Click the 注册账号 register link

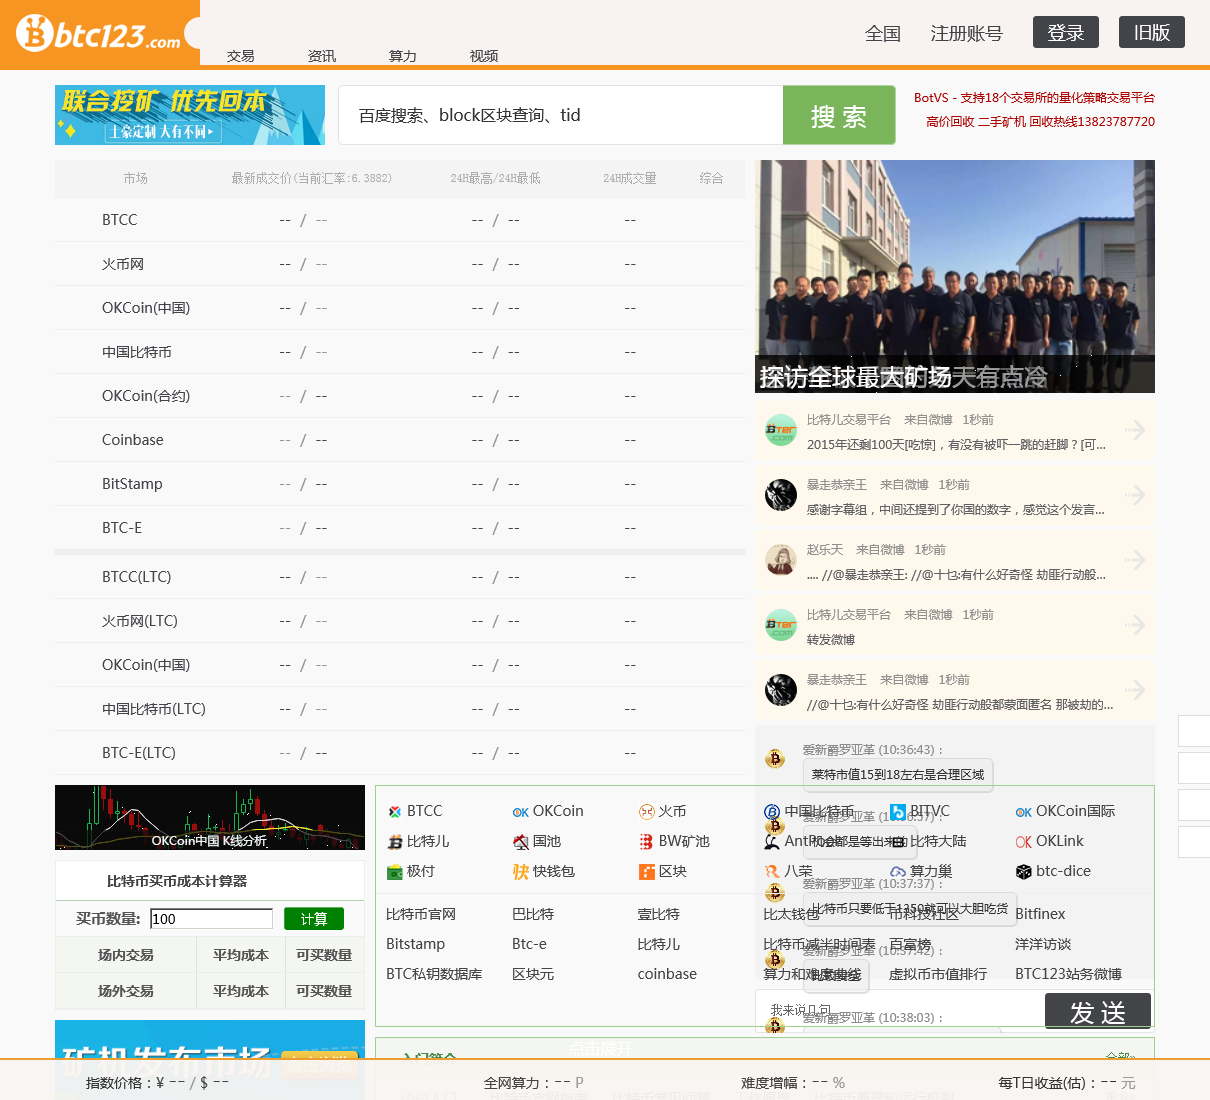click(x=966, y=33)
